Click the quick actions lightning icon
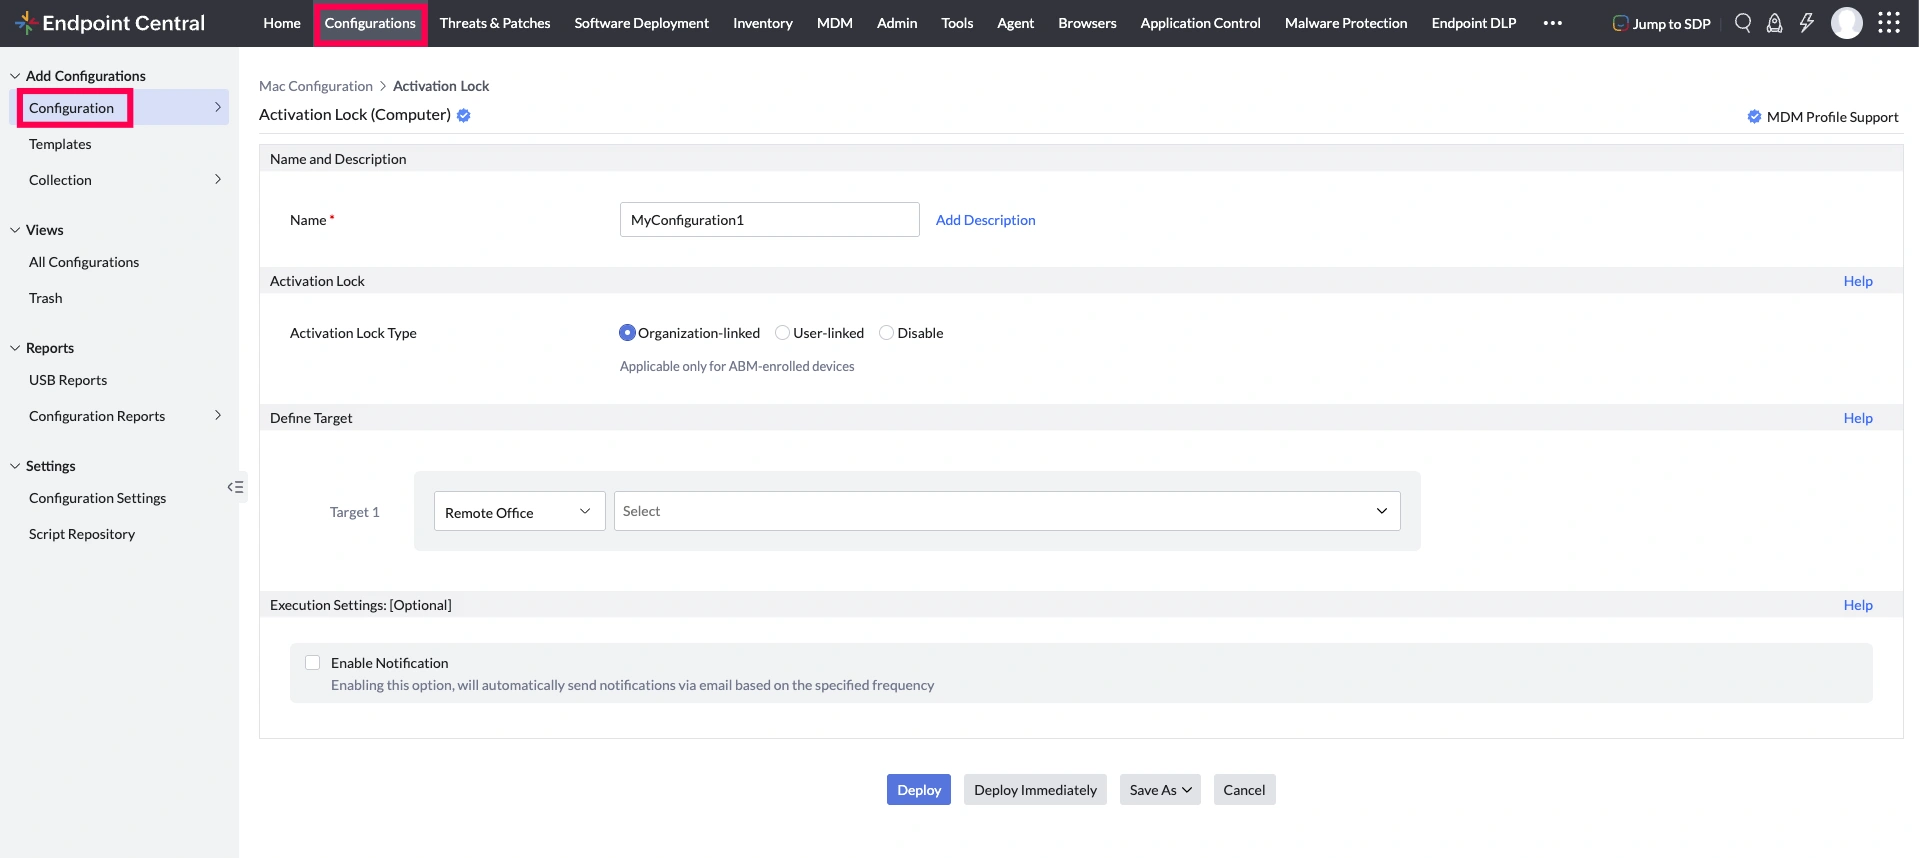The width and height of the screenshot is (1919, 858). point(1806,23)
